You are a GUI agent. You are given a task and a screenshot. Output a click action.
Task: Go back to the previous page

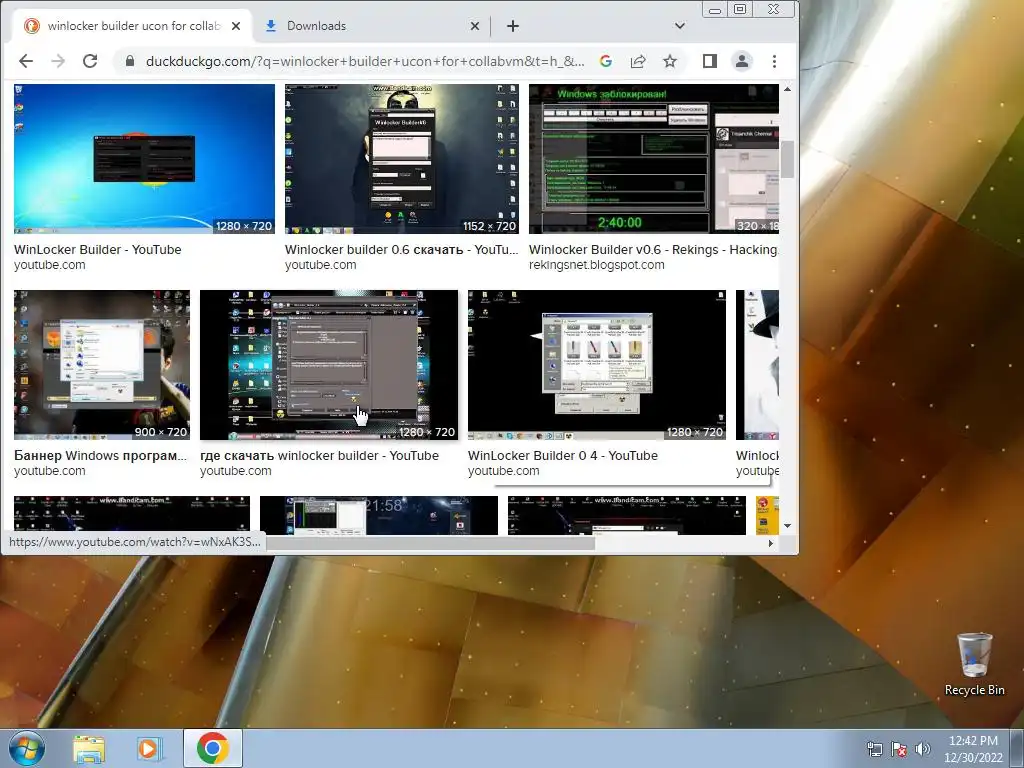click(25, 61)
